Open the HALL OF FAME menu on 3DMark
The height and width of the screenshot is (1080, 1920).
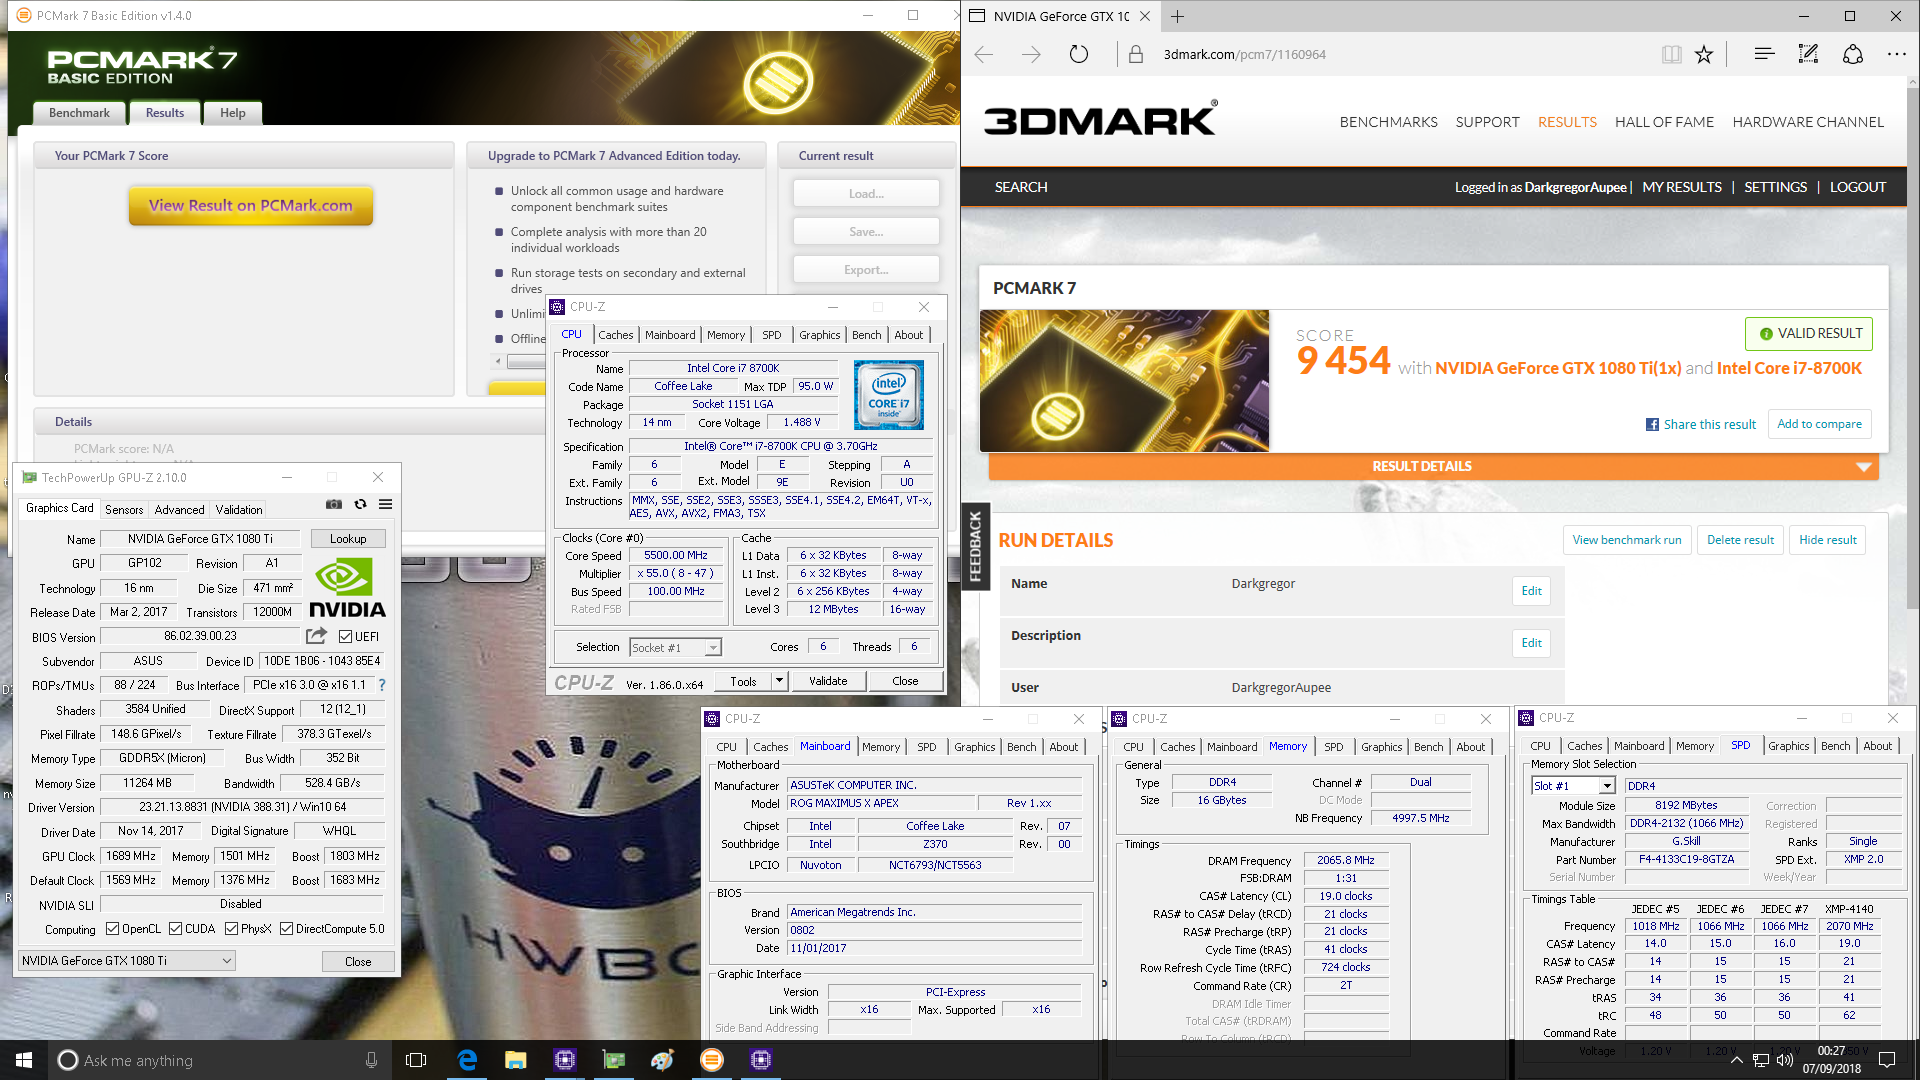[x=1664, y=122]
